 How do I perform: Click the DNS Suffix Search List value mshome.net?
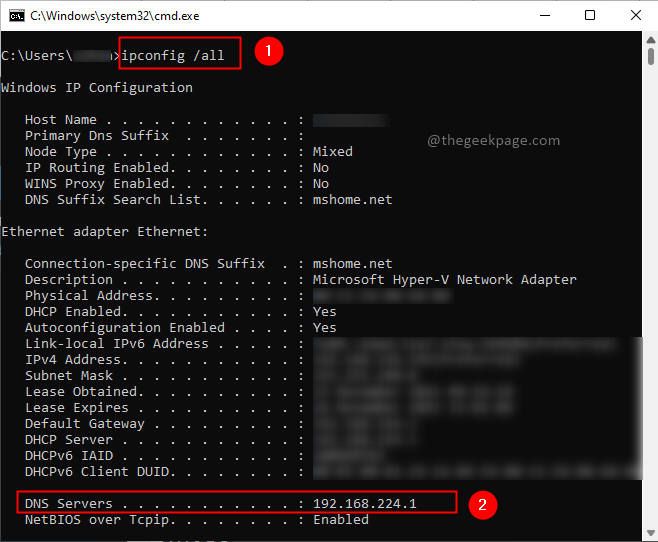352,200
